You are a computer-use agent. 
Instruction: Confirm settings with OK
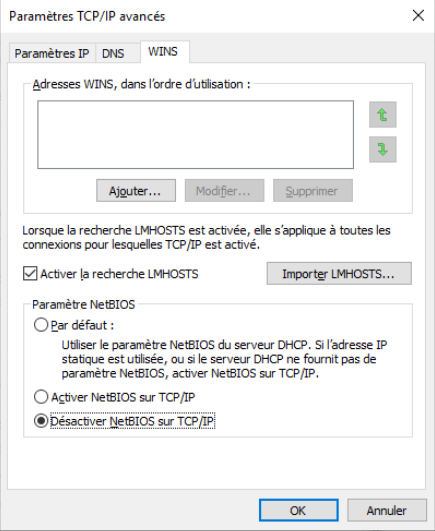click(299, 510)
